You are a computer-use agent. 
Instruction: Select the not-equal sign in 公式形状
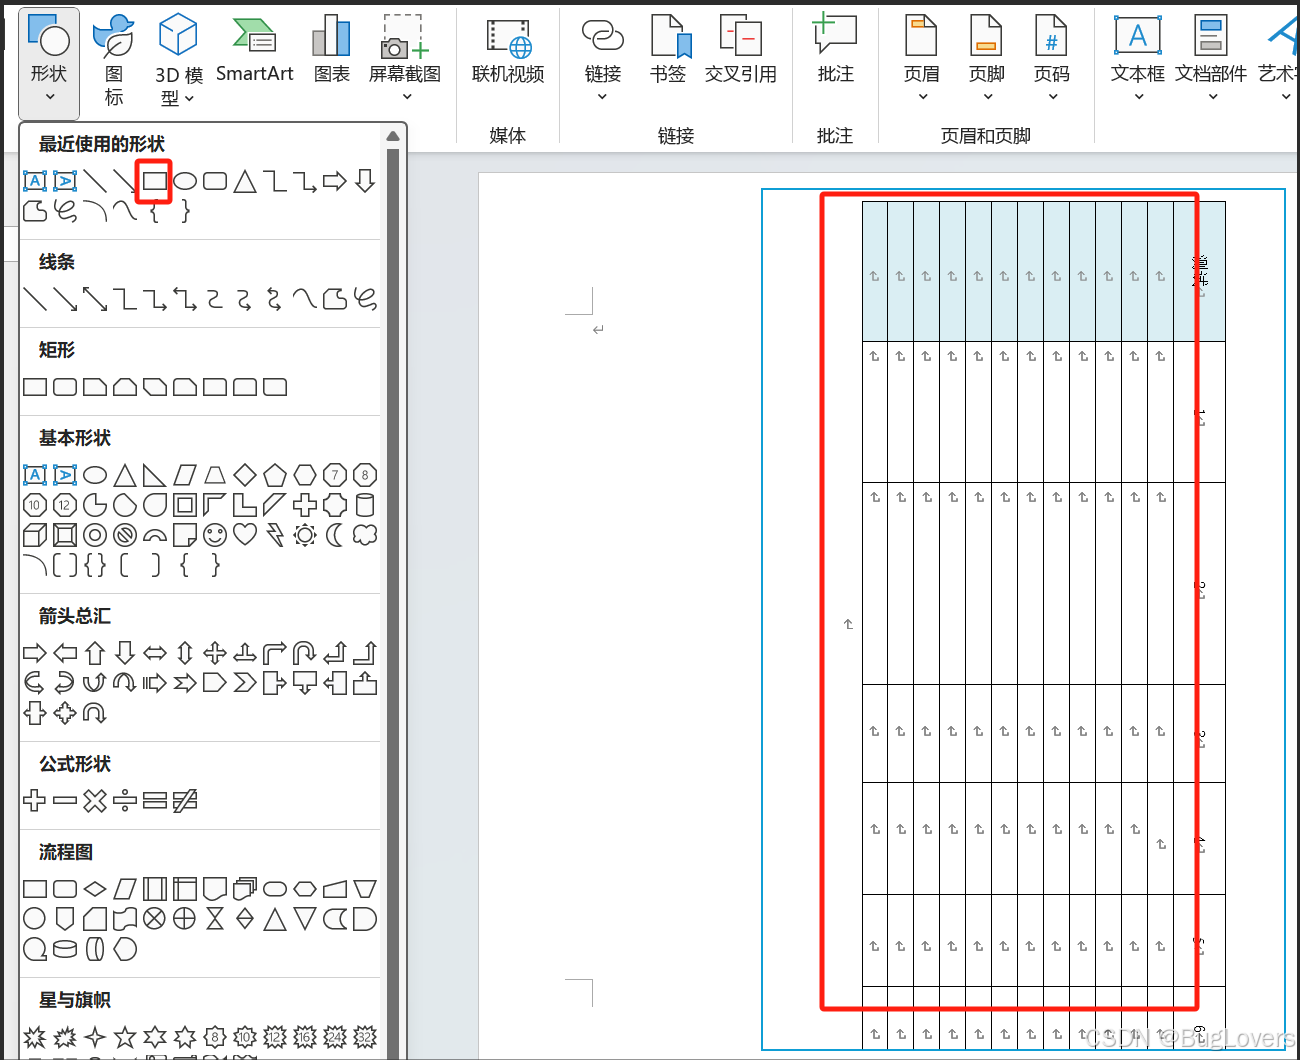tap(185, 801)
